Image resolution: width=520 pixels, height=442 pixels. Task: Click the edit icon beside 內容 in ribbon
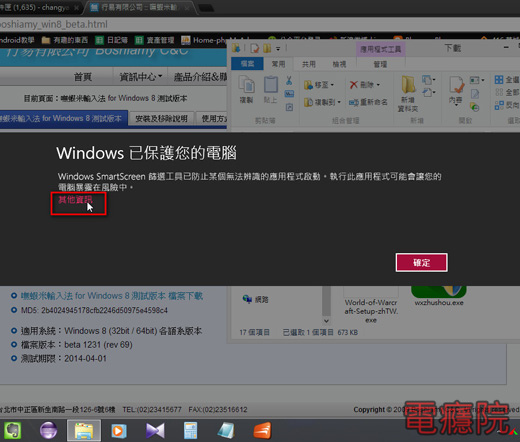pyautogui.click(x=475, y=94)
